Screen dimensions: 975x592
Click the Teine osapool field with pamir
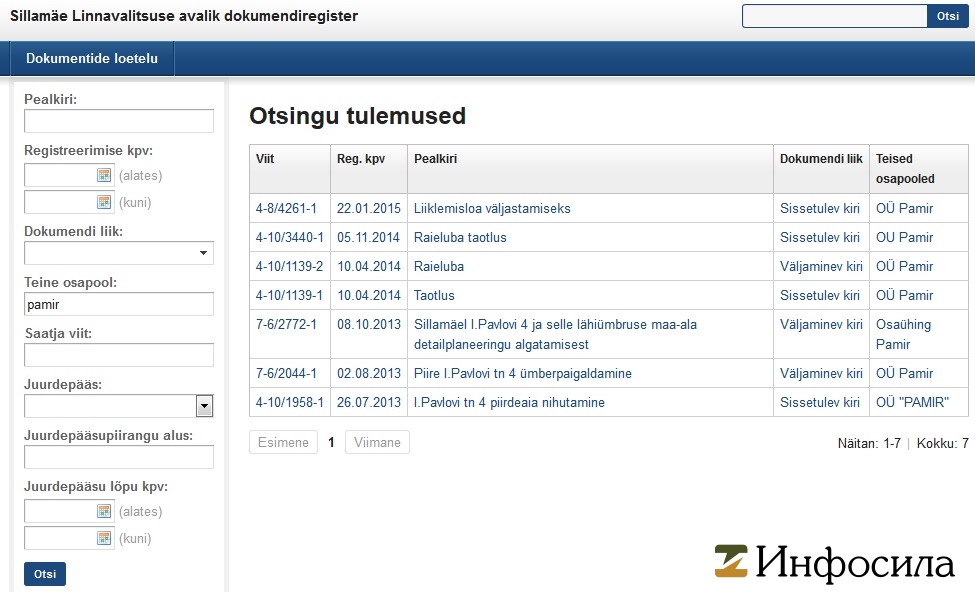point(119,304)
